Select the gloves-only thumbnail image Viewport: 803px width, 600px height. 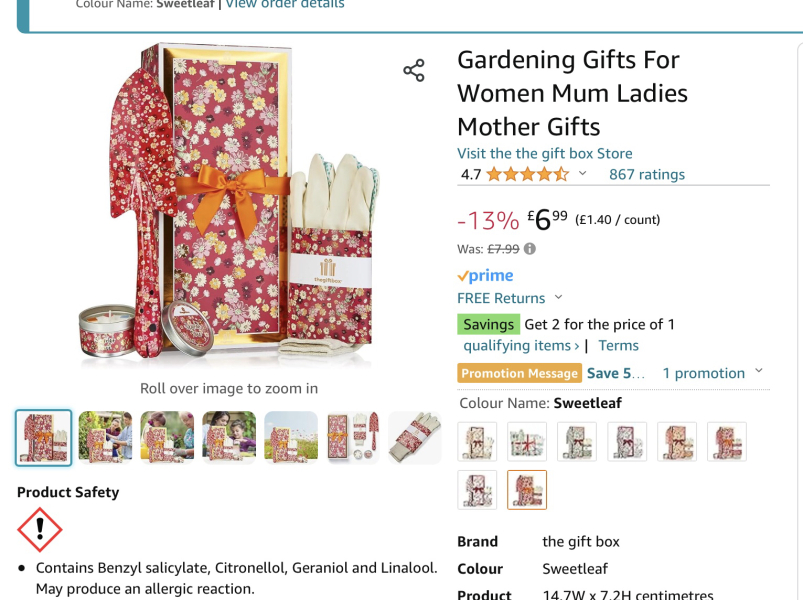(415, 438)
